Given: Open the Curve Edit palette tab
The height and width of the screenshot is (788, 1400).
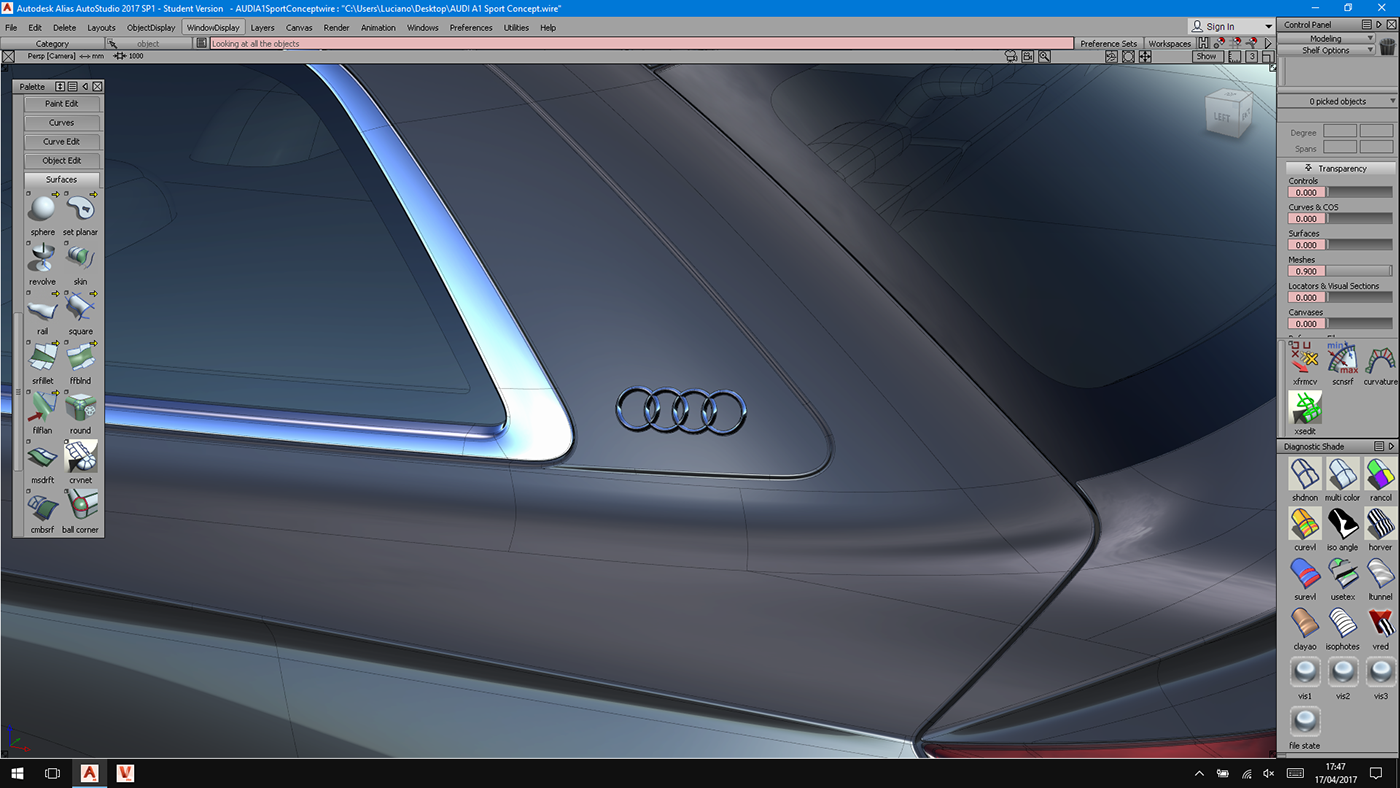Looking at the screenshot, I should (x=61, y=141).
